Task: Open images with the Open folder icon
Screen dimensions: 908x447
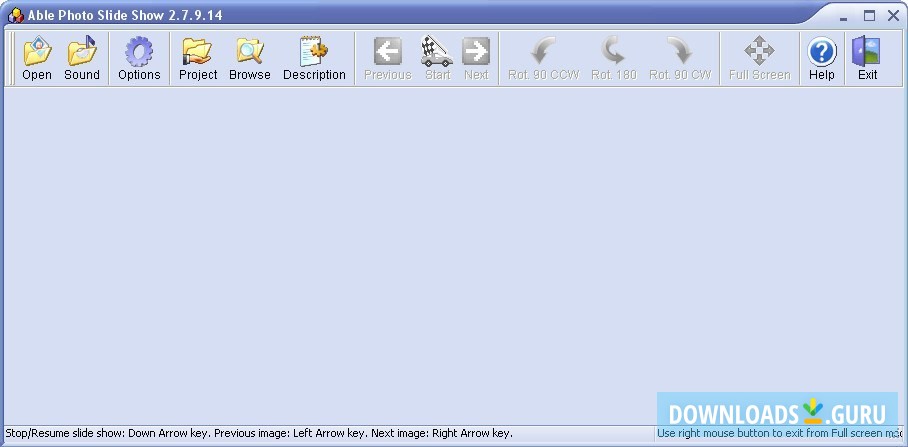Action: click(x=37, y=58)
